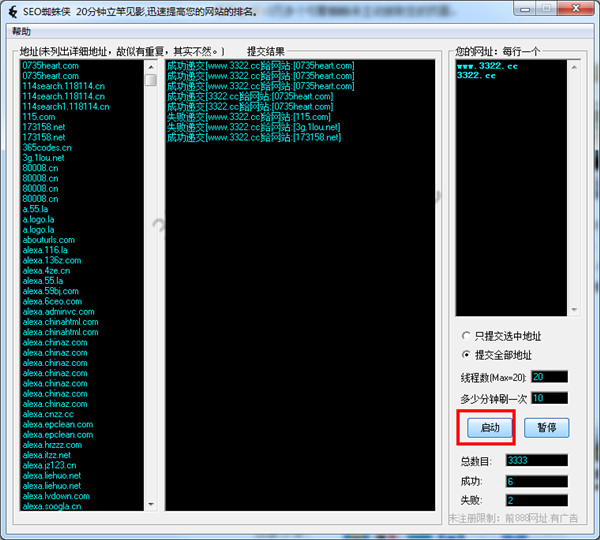Select alexa.59bj.com in address list
This screenshot has height=540, width=600.
[51, 291]
